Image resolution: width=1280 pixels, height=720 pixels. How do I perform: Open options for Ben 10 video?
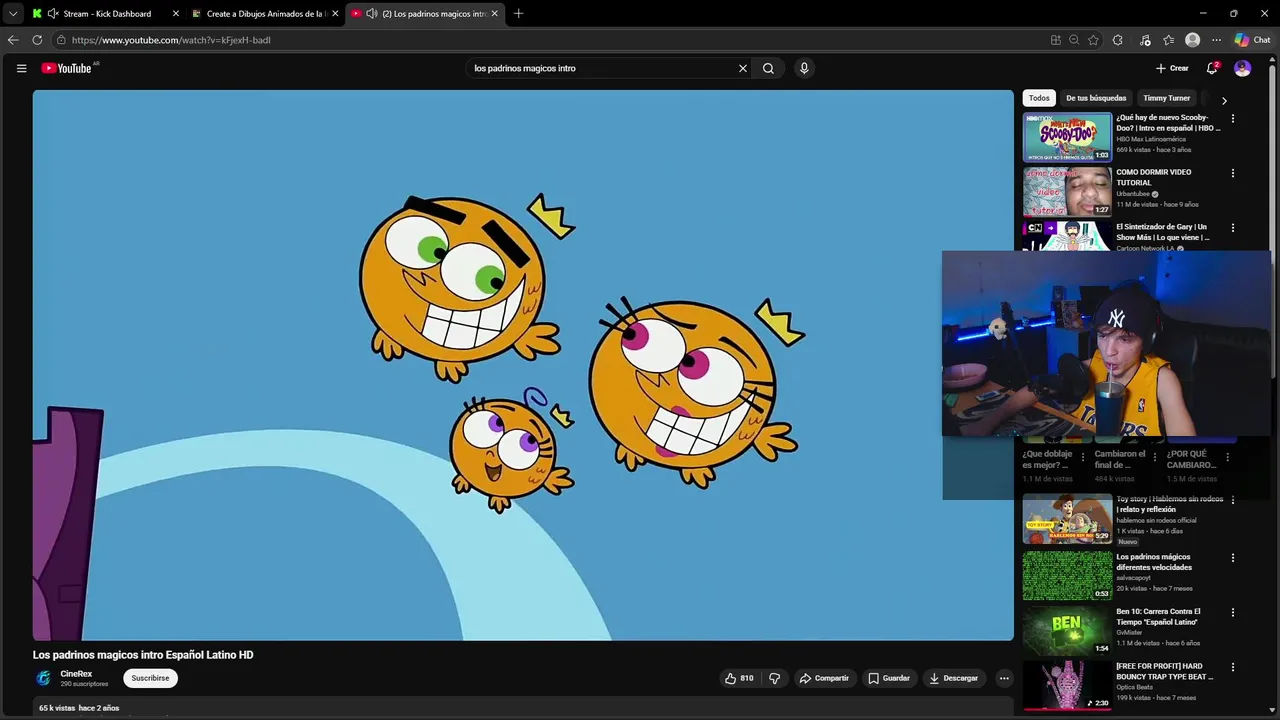point(1232,612)
